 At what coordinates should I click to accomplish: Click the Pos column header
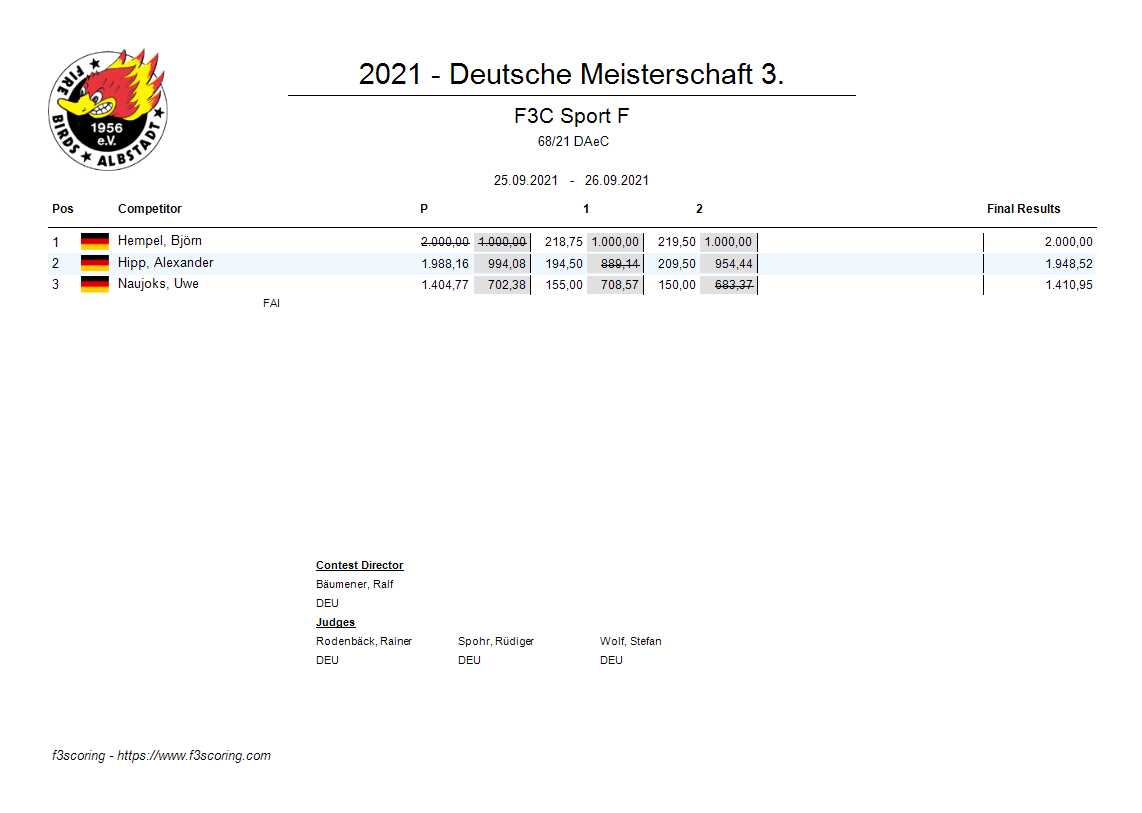pos(63,209)
